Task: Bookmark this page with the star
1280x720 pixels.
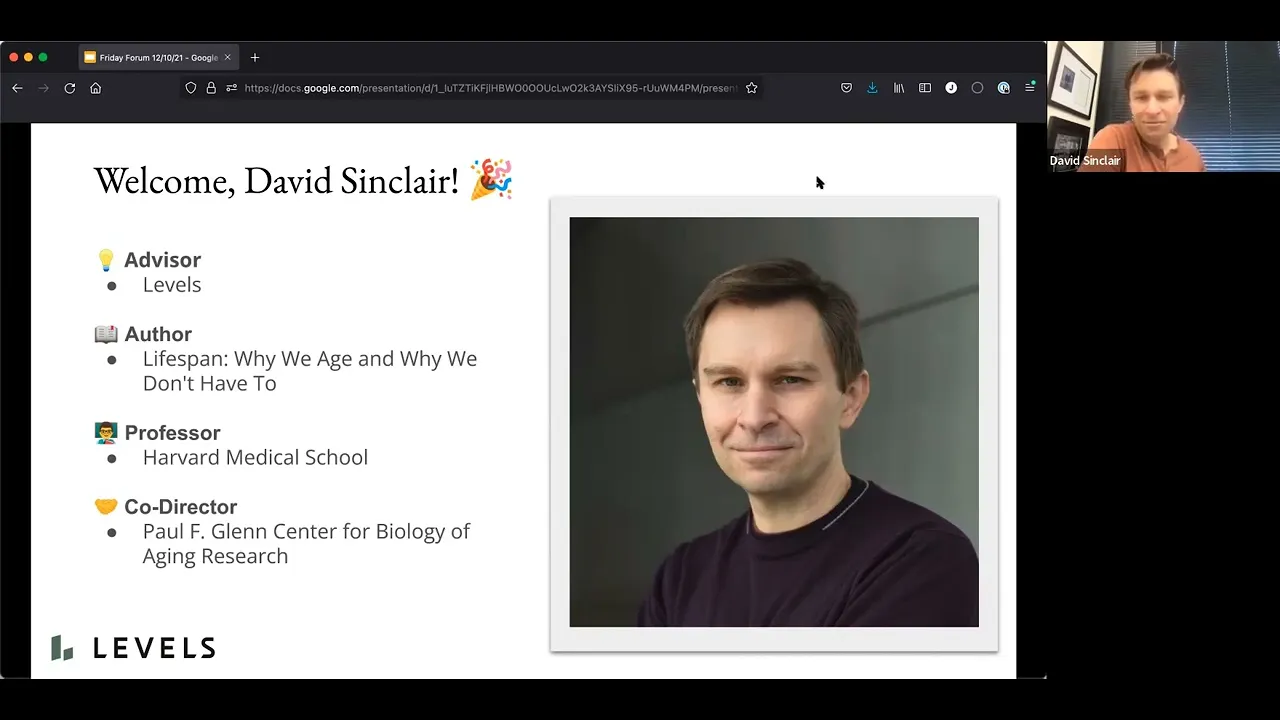Action: 751,88
